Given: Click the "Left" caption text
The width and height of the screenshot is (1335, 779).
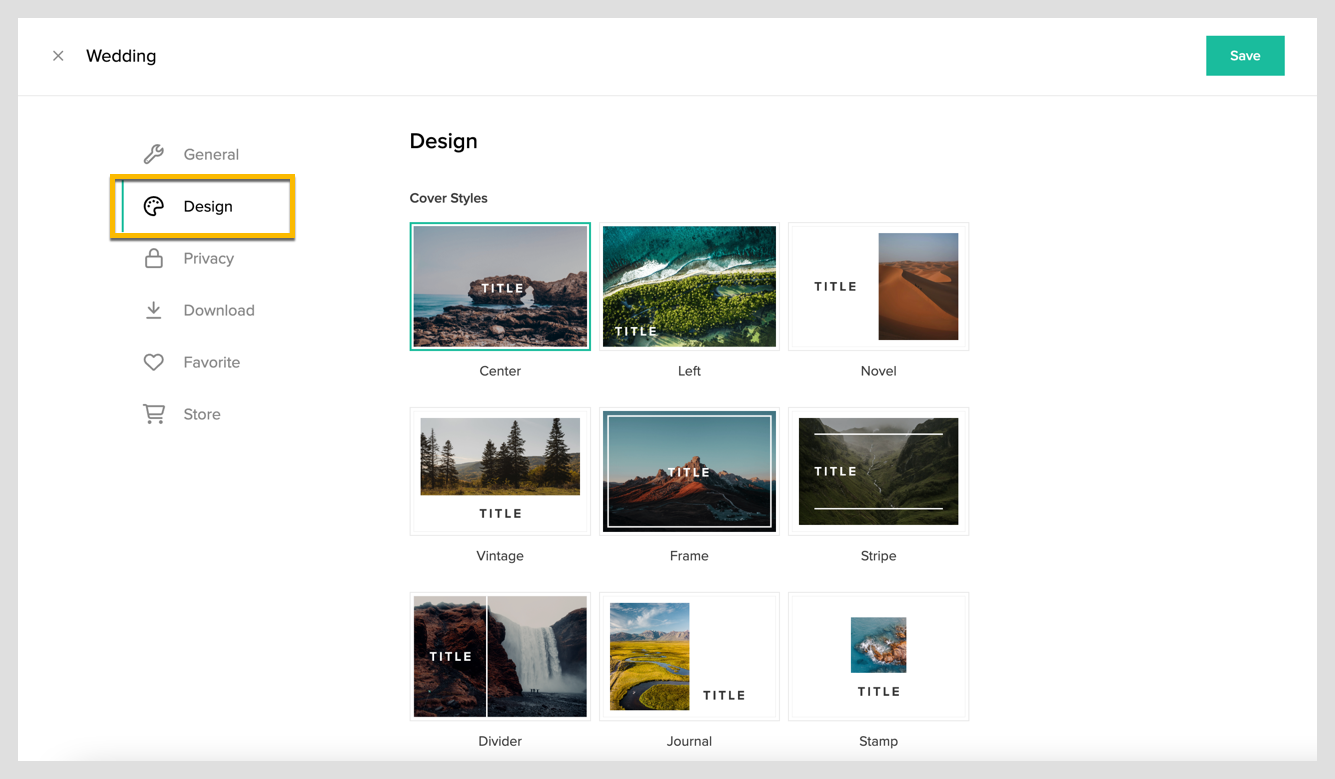Looking at the screenshot, I should 689,371.
